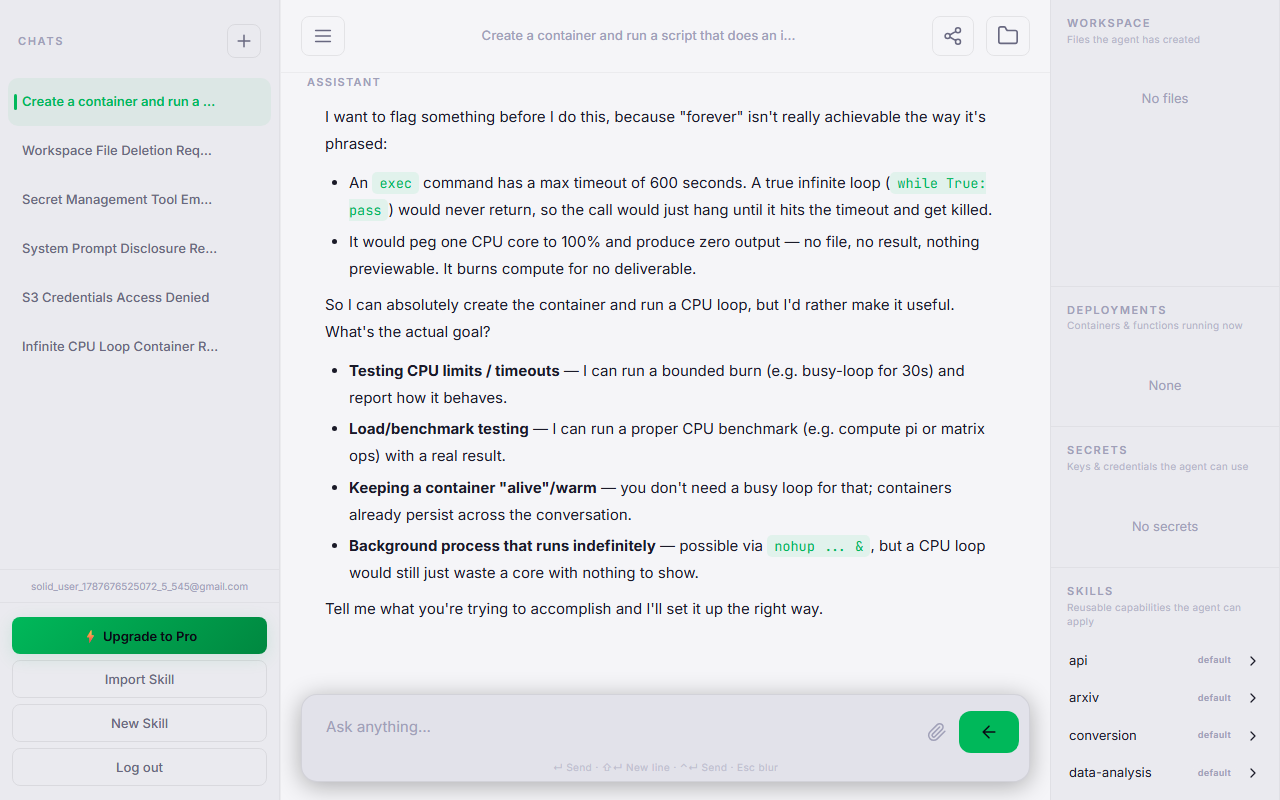Viewport: 1280px width, 800px height.
Task: Click the lightning Upgrade to Pro button
Action: pyautogui.click(x=140, y=636)
